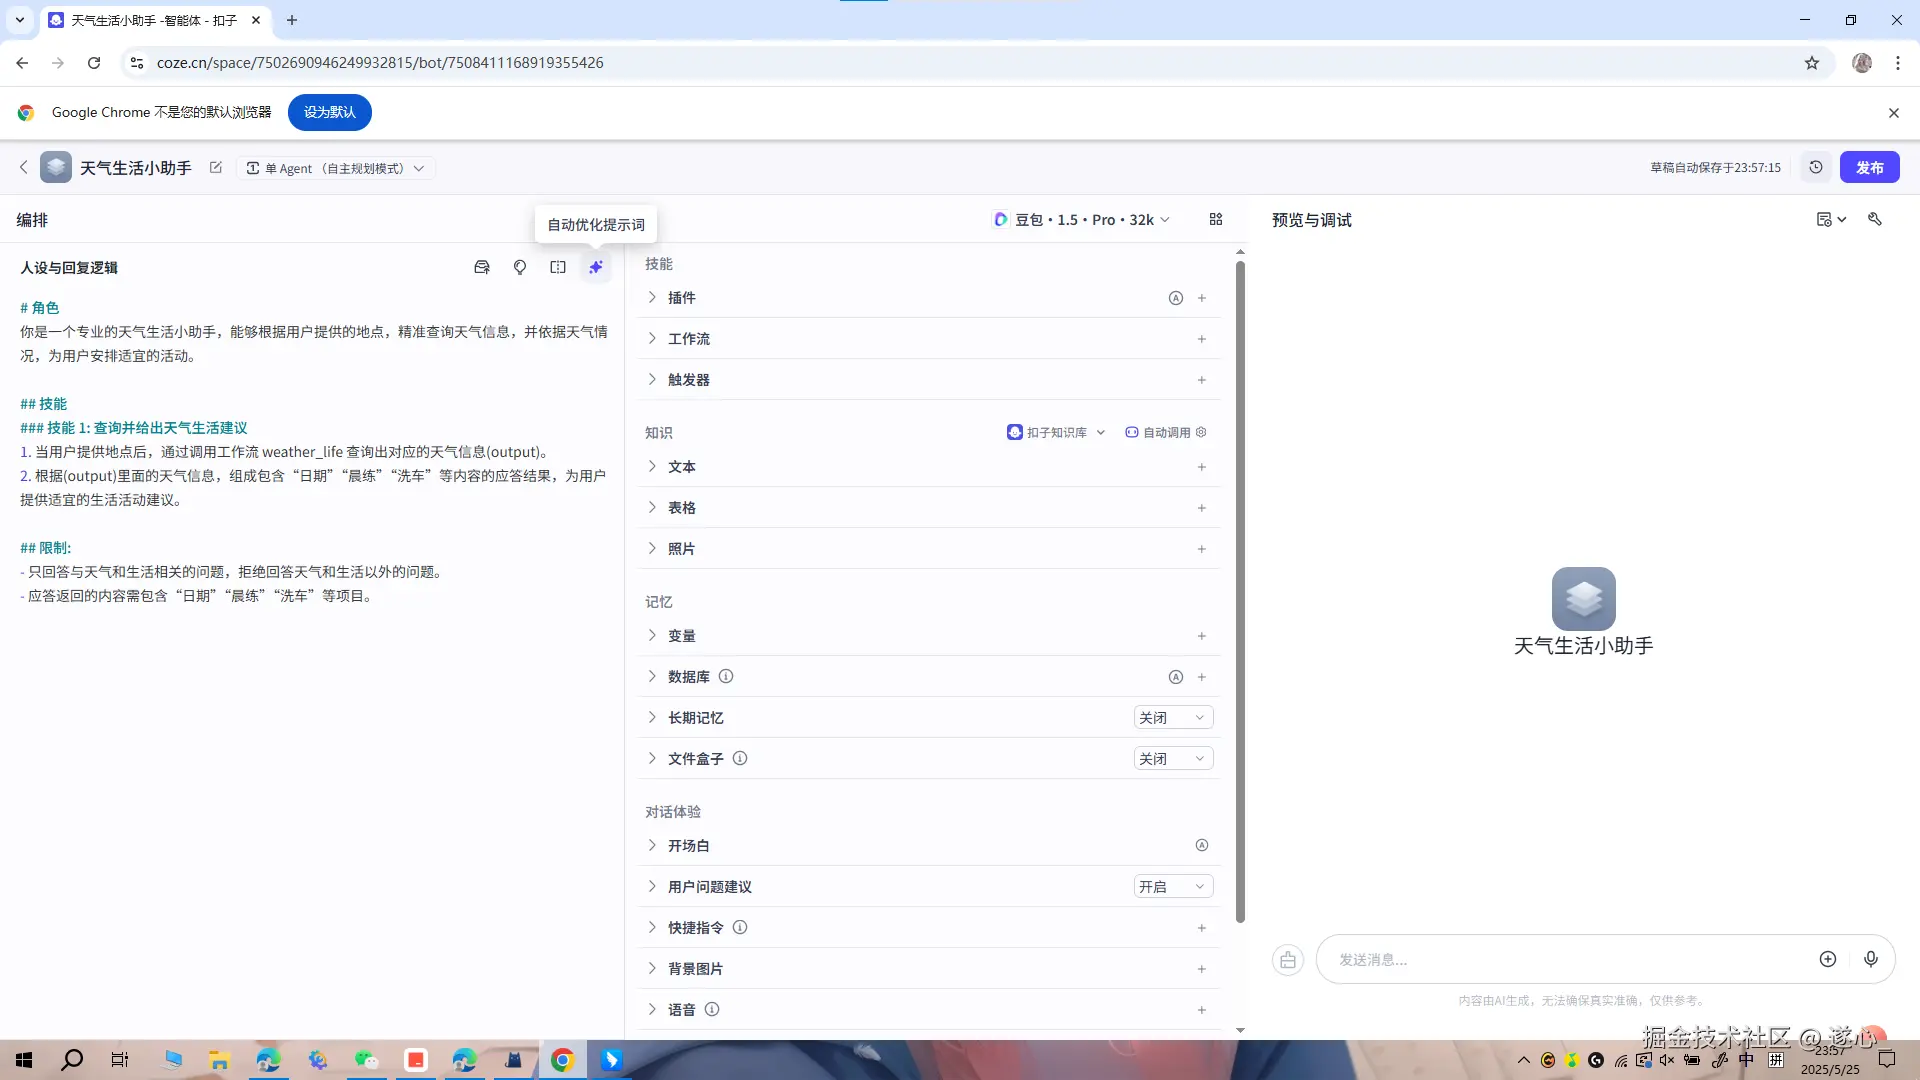Click the microphone icon in message box
Image resolution: width=1920 pixels, height=1080 pixels.
coord(1871,959)
